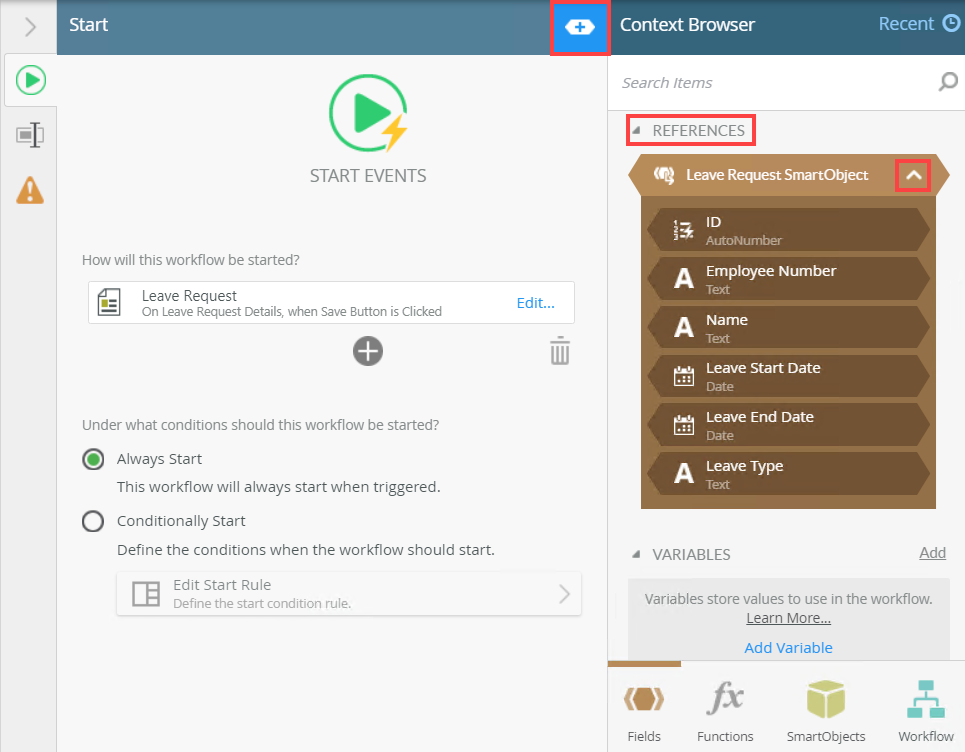Viewport: 965px width, 752px height.
Task: Select the ID AutoNumber field
Action: coord(788,230)
